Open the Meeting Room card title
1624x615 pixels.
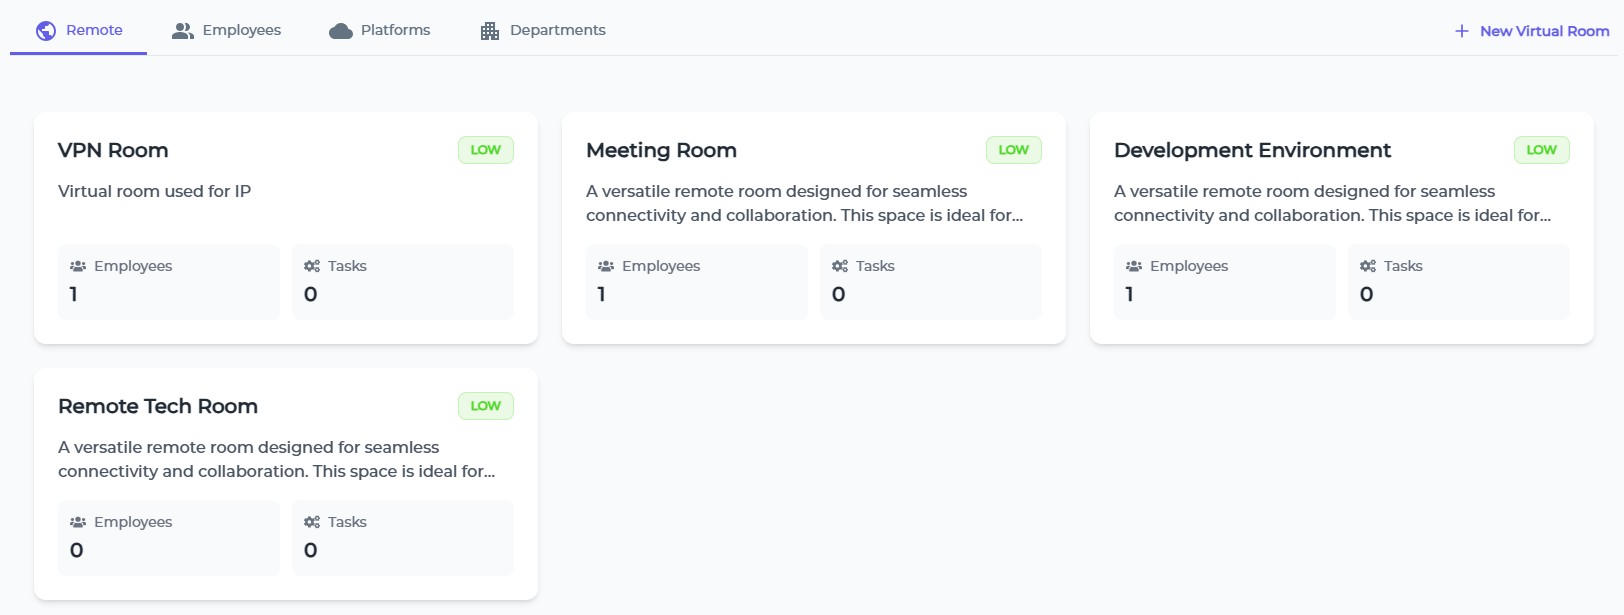[x=661, y=150]
